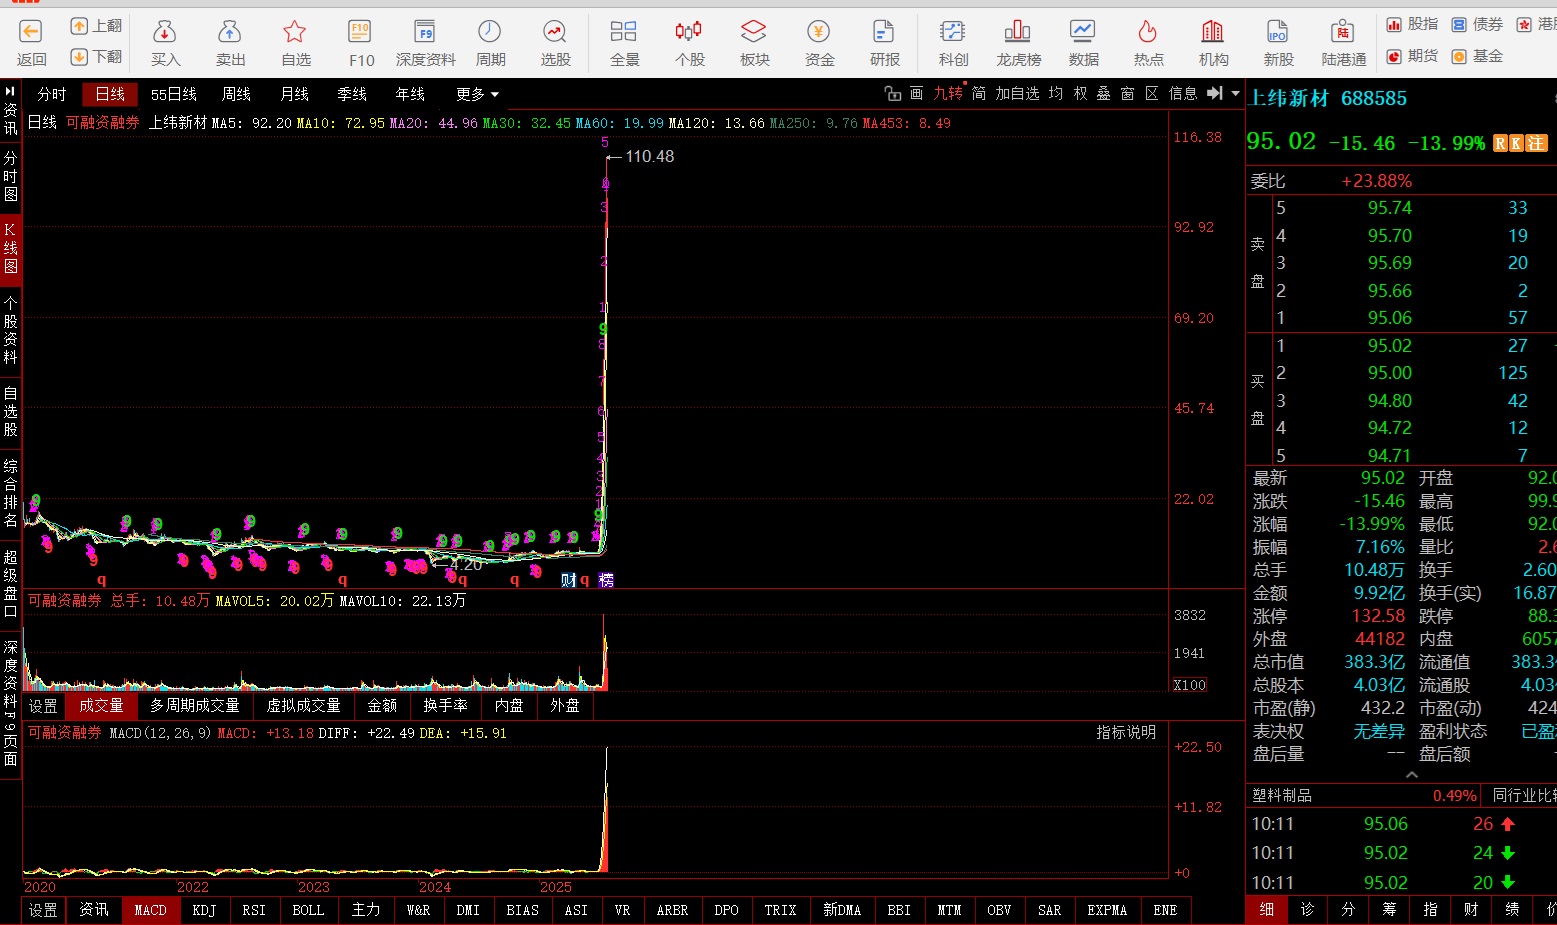Open the 新股 IPO icon
1557x925 pixels.
click(1278, 31)
